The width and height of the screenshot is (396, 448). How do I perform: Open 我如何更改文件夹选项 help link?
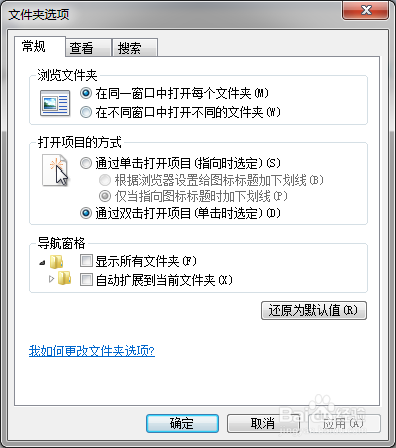pos(92,351)
